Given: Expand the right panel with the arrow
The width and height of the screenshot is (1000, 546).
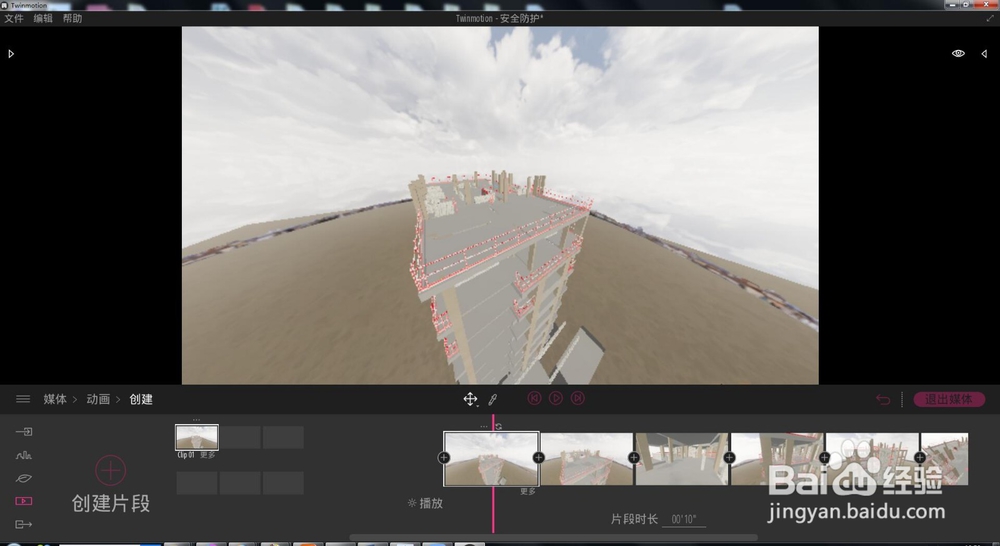Looking at the screenshot, I should click(x=984, y=54).
